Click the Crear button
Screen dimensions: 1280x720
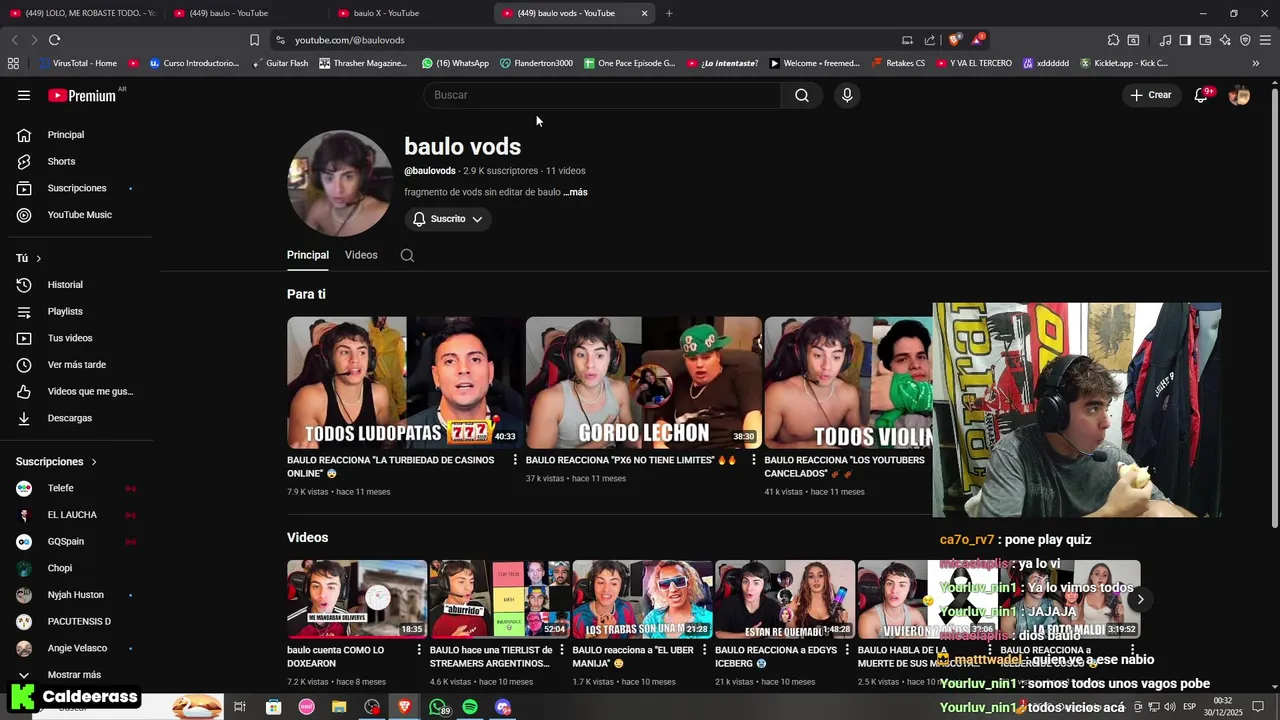coord(1150,95)
